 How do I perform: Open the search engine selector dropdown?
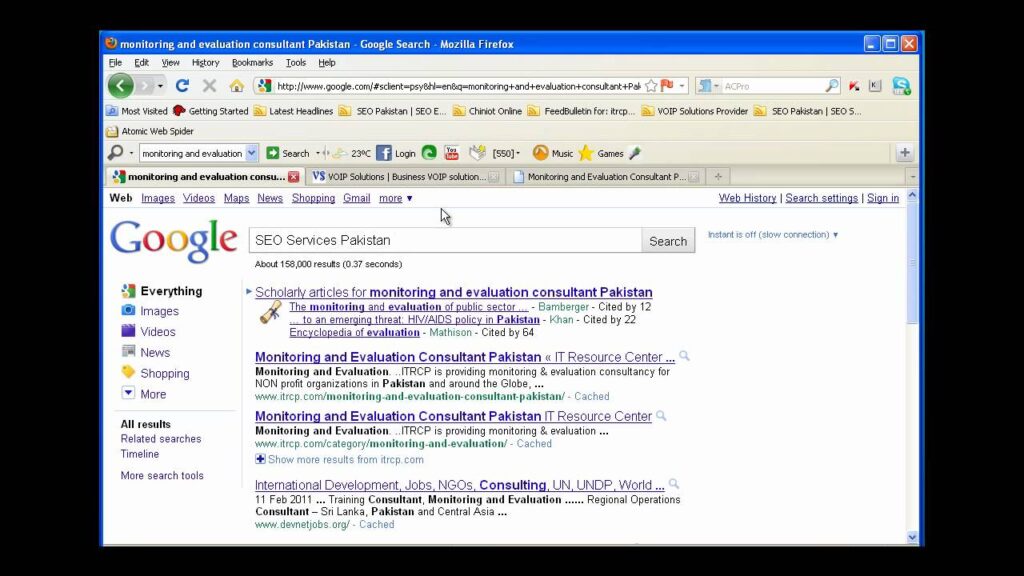[707, 86]
